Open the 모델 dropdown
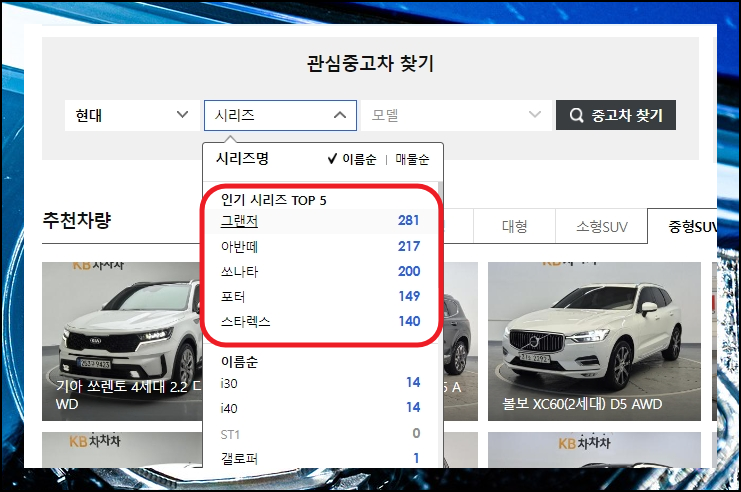This screenshot has height=492, width=741. (x=456, y=115)
